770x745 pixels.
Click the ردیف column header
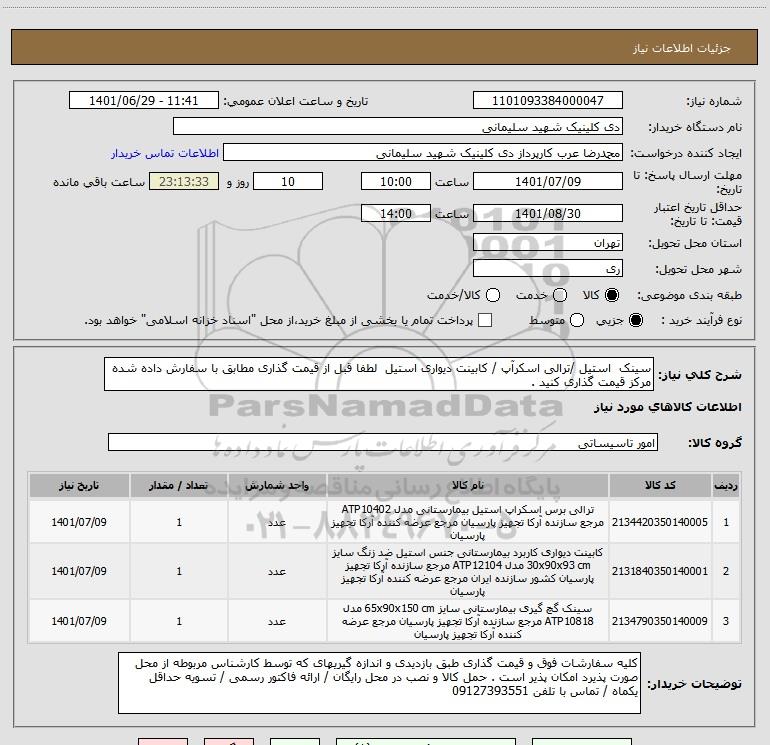tap(726, 486)
